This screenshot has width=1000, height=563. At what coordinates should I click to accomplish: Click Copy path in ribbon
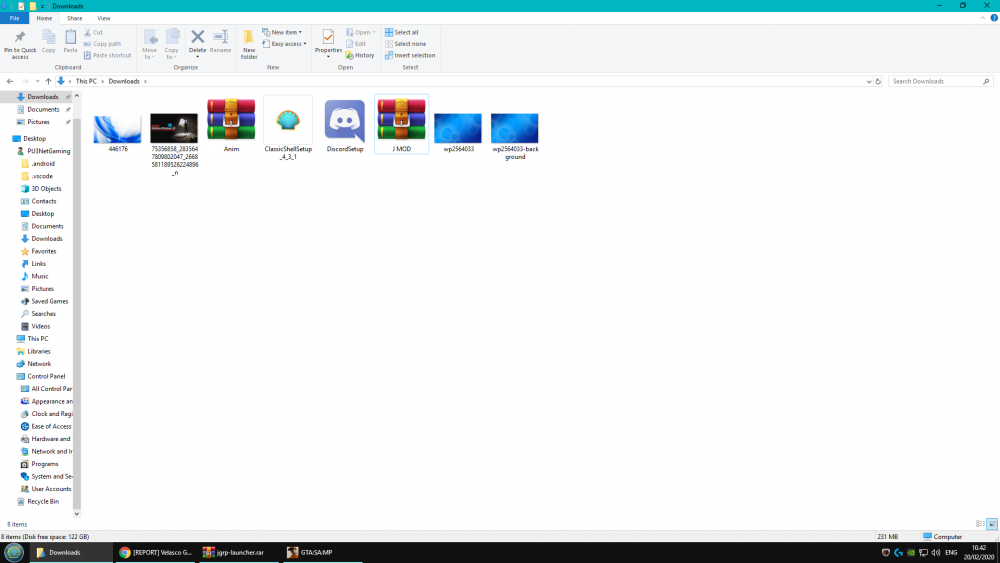(x=102, y=44)
